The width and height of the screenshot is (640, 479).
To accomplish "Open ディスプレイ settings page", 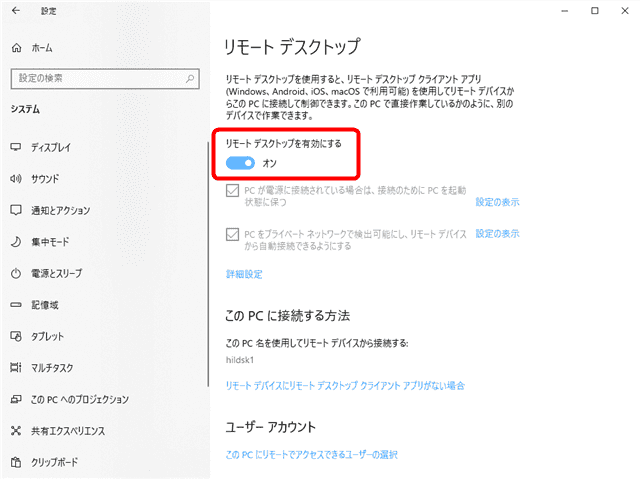I will coord(51,147).
